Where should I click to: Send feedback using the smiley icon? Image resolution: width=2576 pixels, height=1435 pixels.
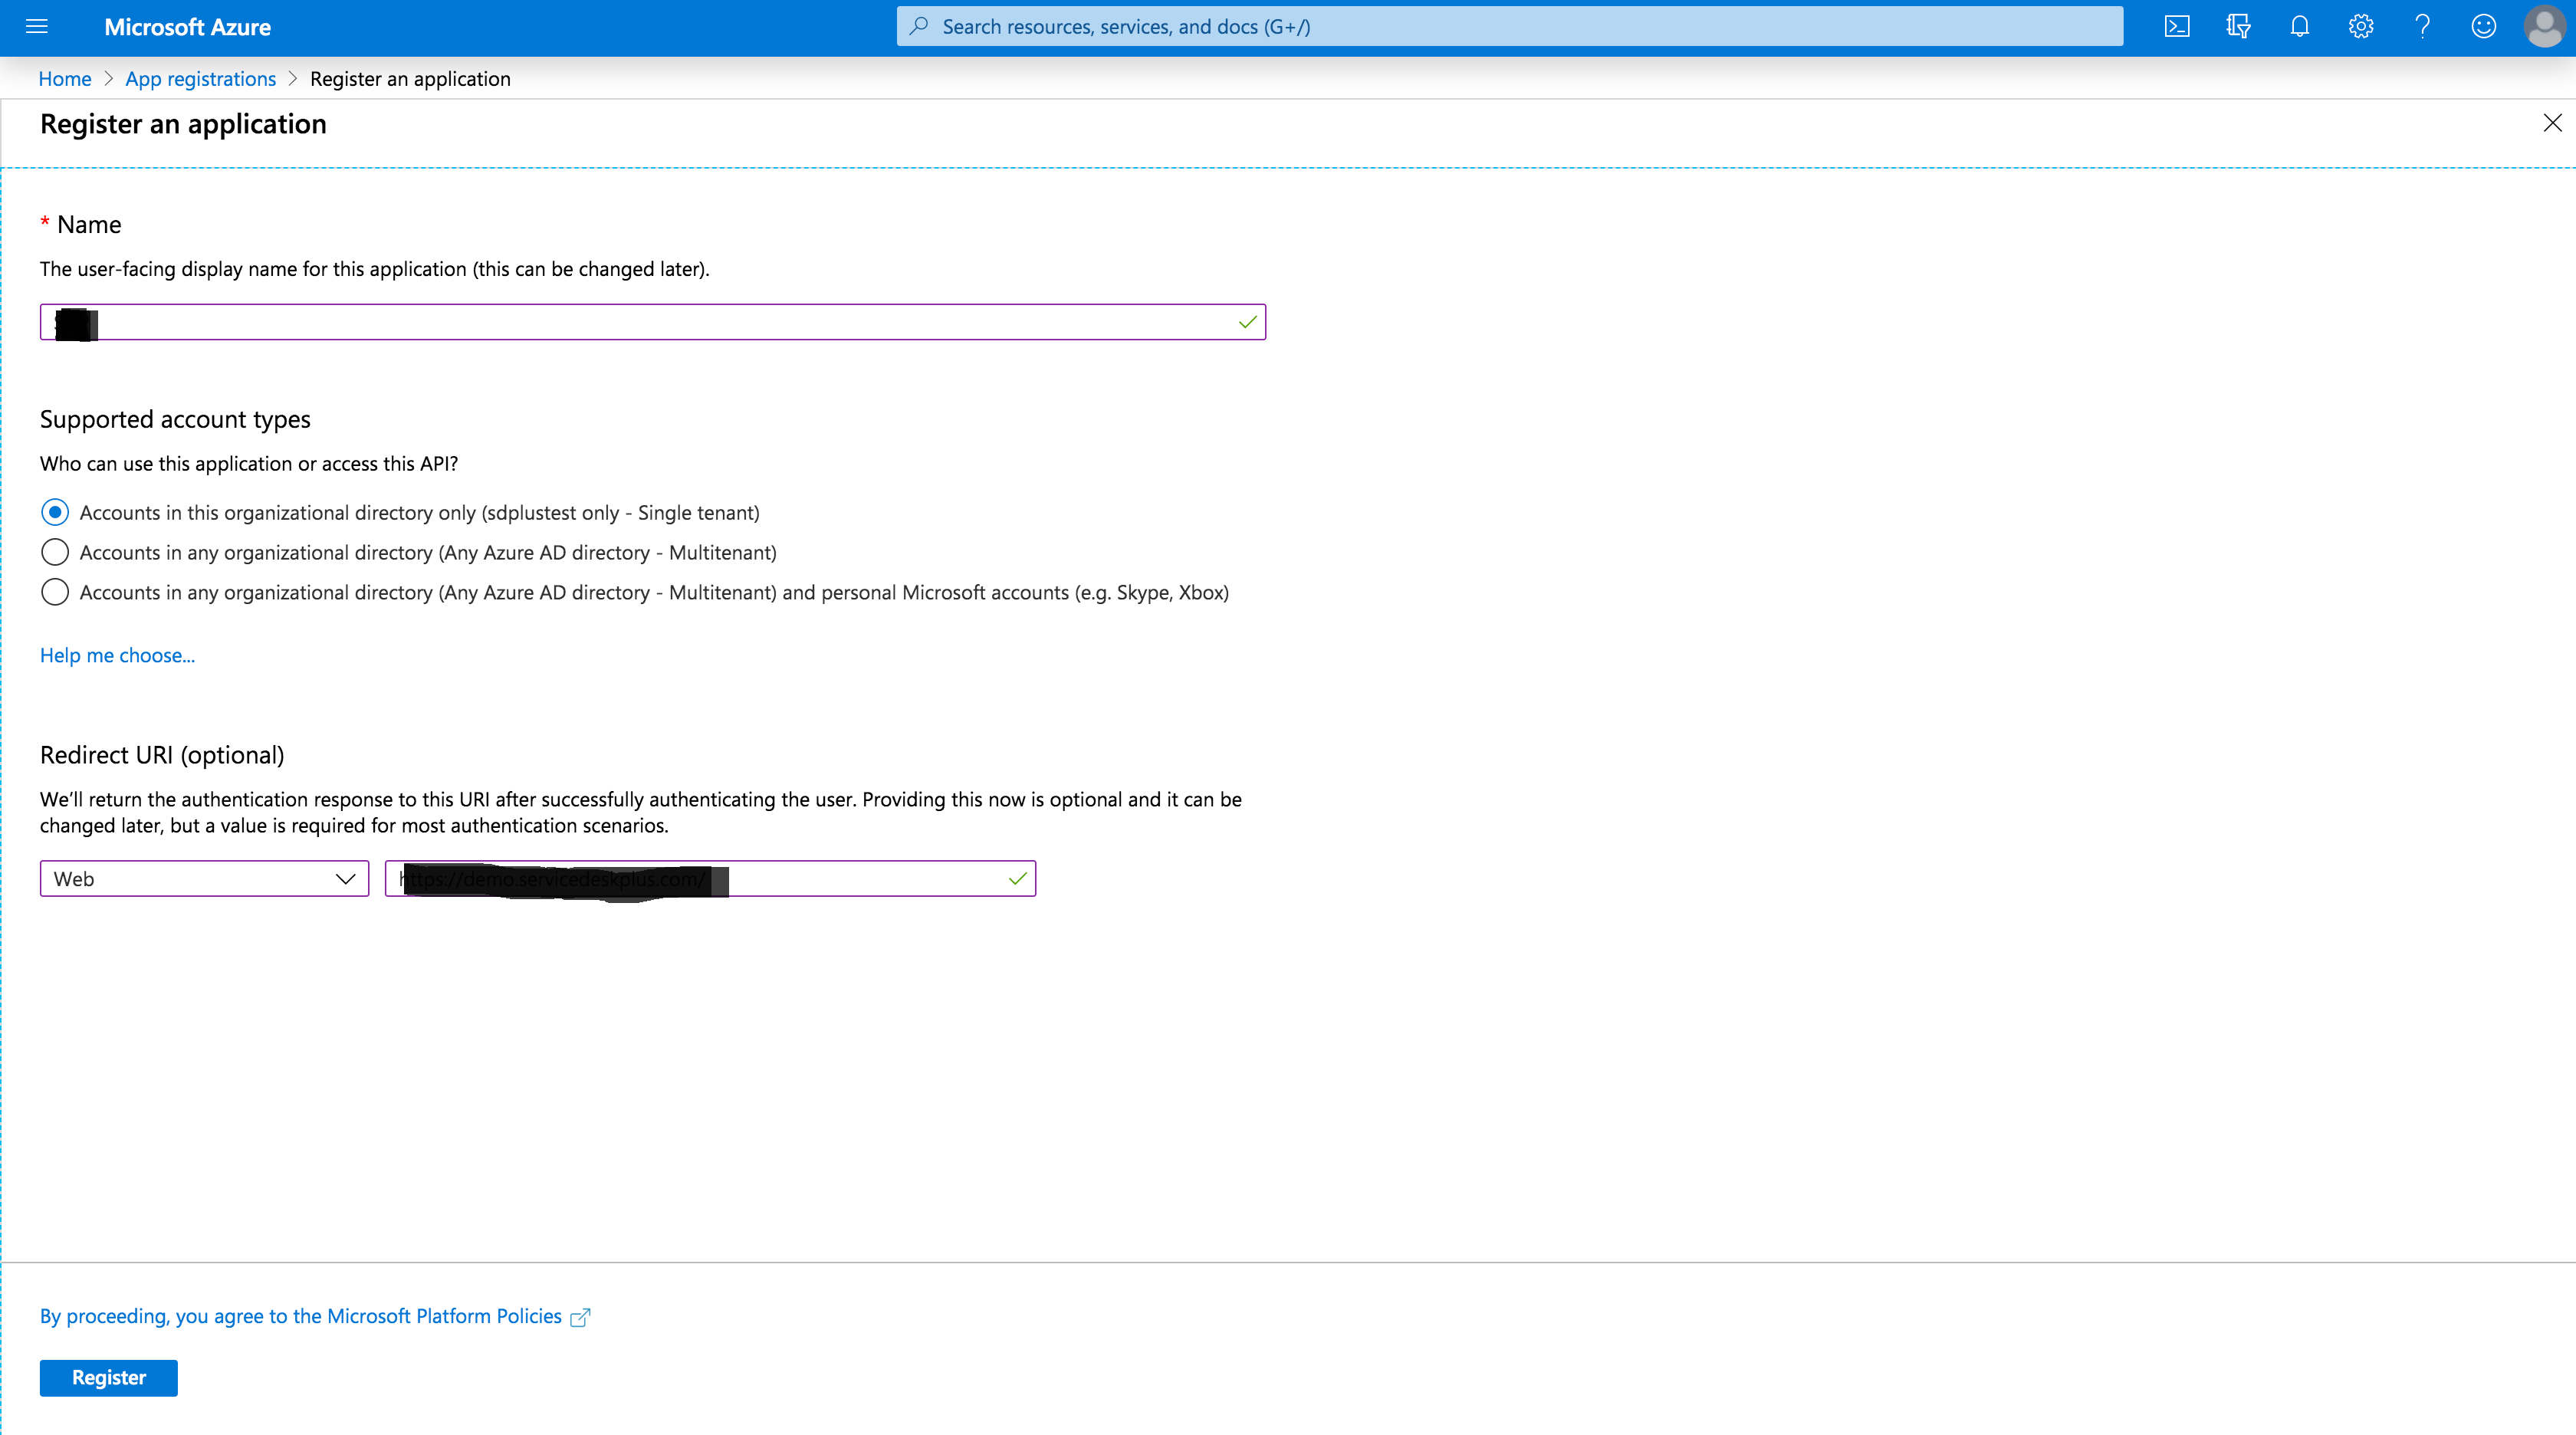pyautogui.click(x=2484, y=26)
